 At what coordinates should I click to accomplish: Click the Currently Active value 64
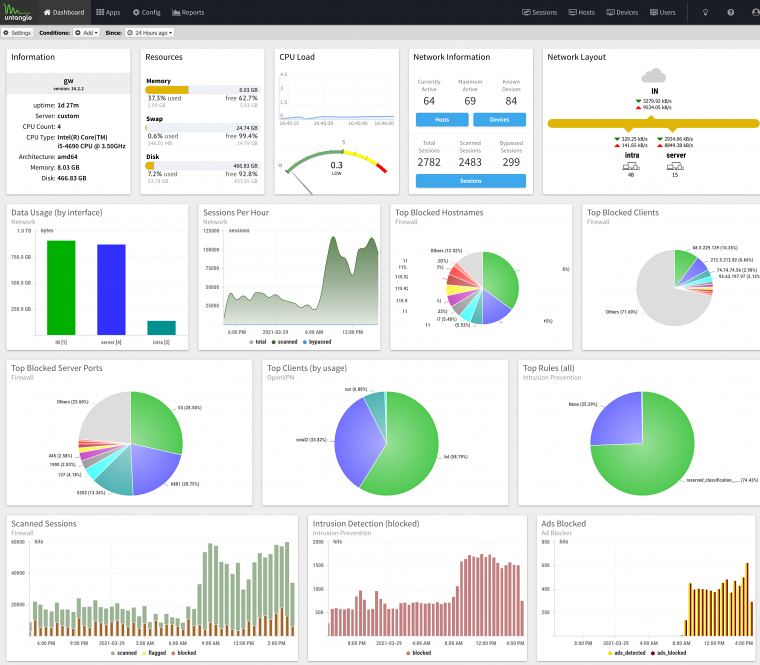pyautogui.click(x=429, y=101)
